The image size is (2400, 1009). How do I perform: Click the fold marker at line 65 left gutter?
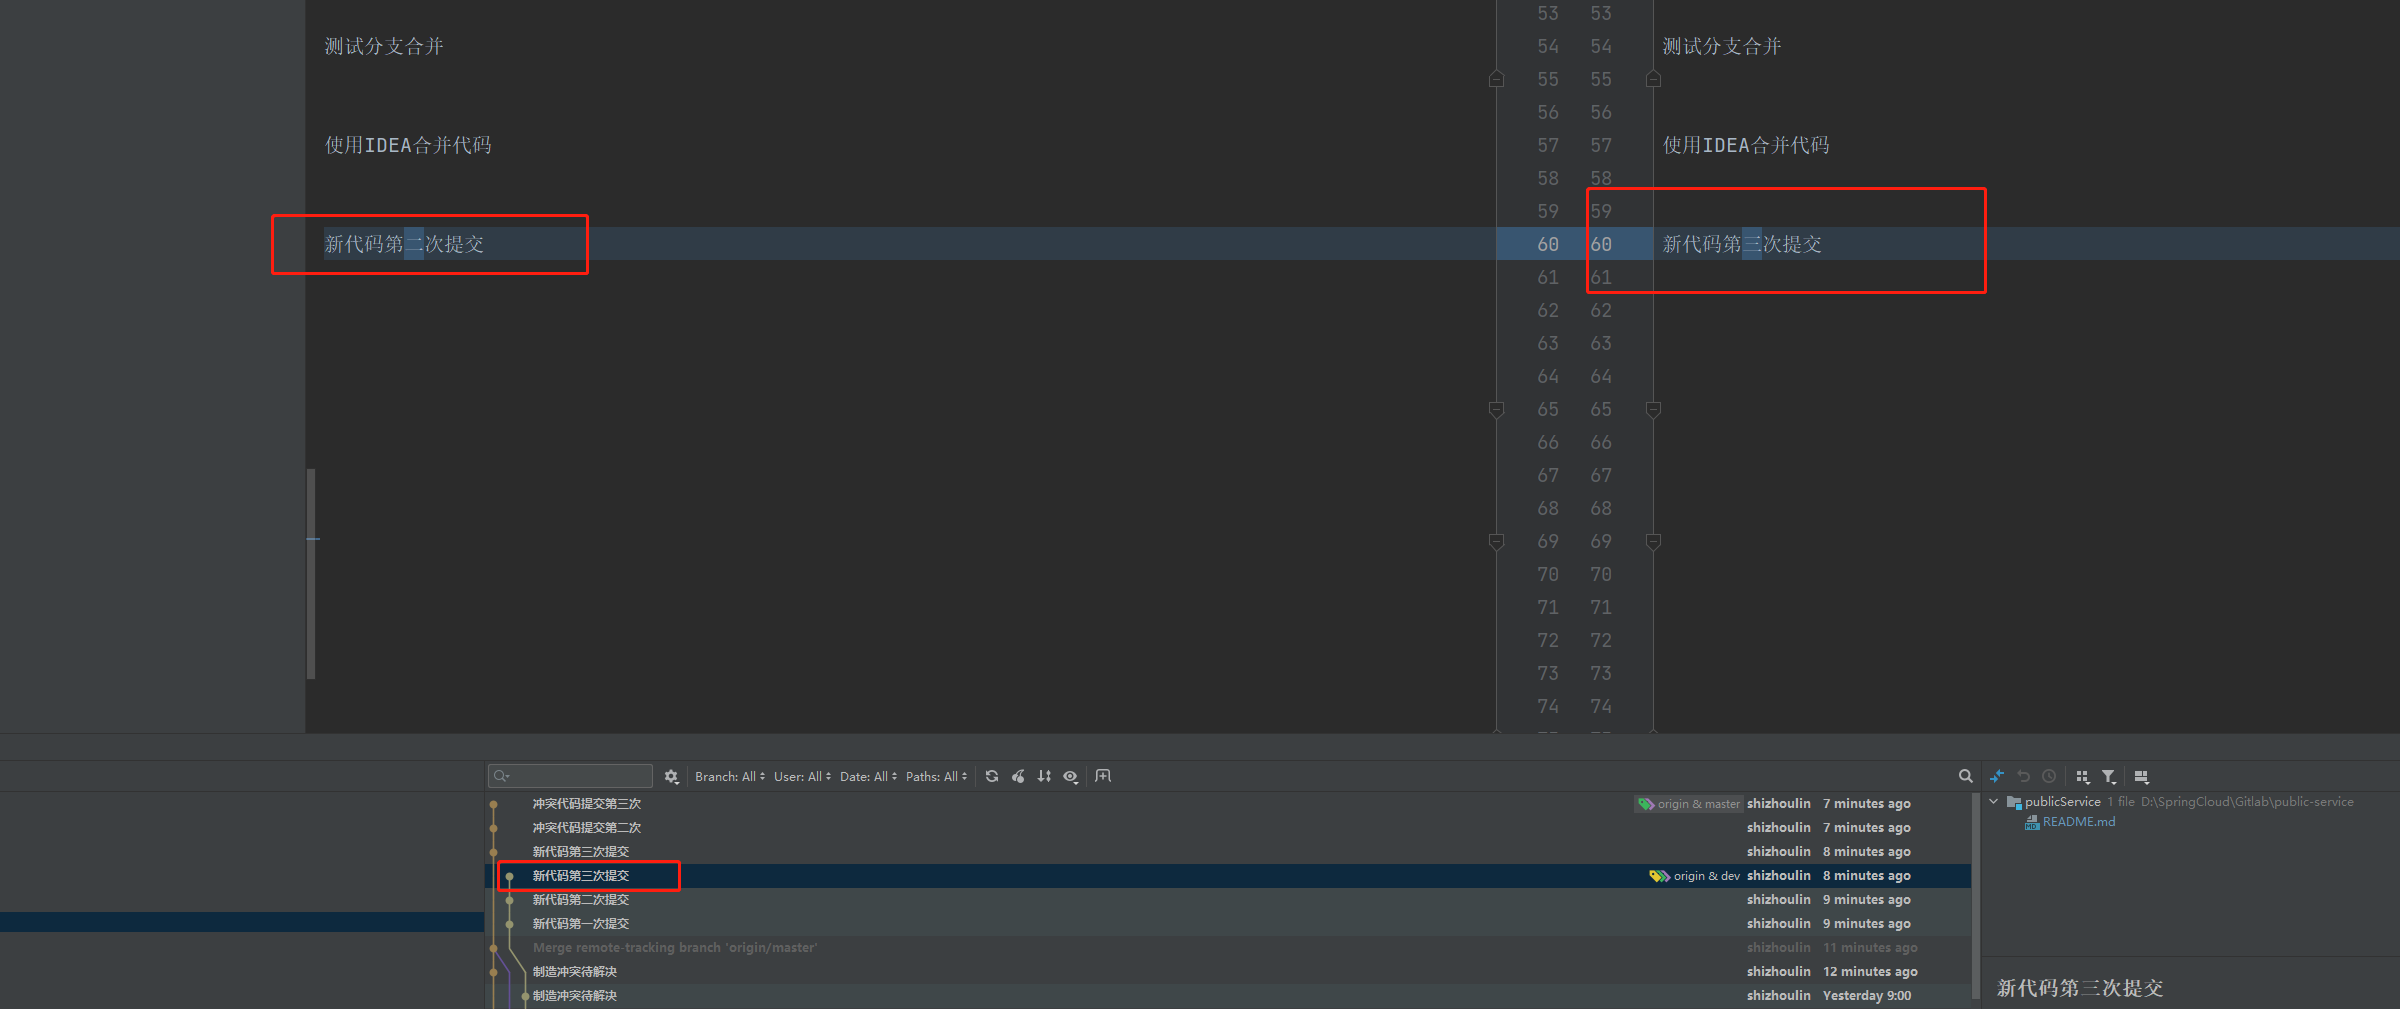pos(1496,409)
